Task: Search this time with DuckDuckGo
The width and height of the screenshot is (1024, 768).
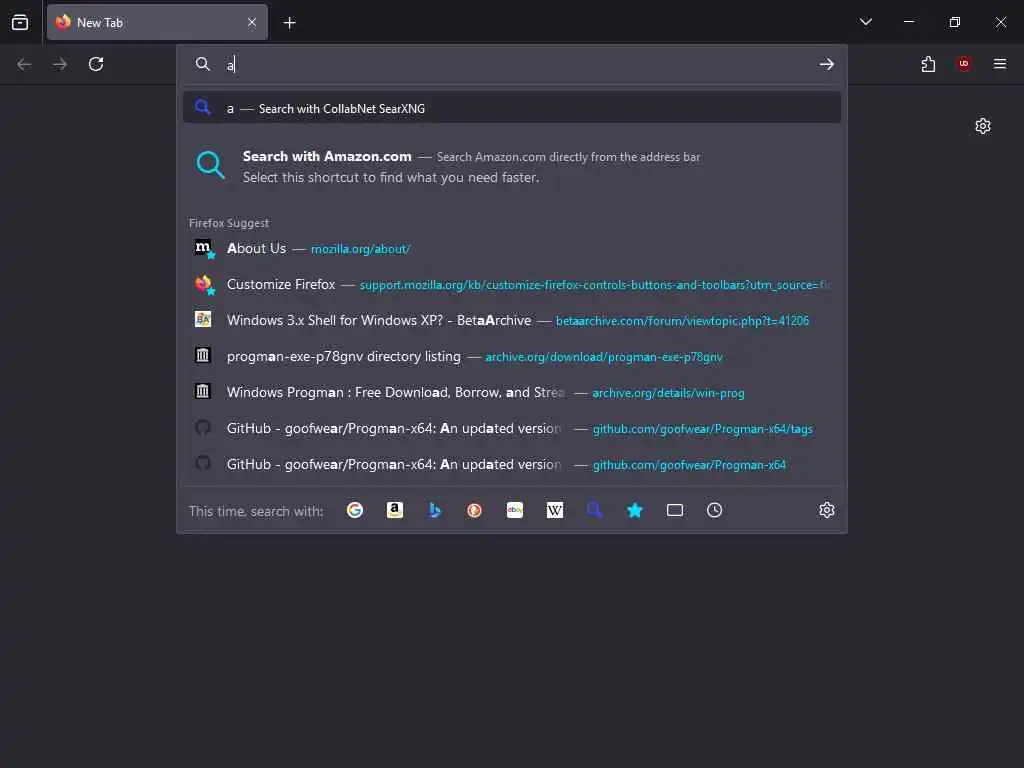Action: click(x=475, y=510)
